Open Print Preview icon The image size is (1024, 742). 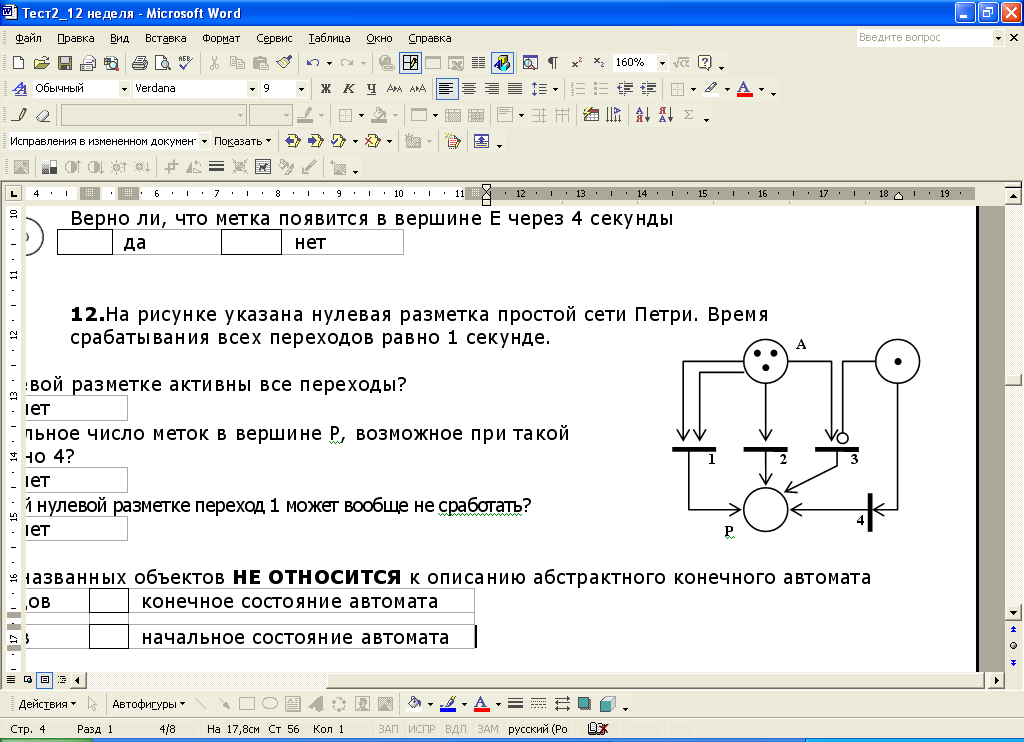pyautogui.click(x=163, y=63)
